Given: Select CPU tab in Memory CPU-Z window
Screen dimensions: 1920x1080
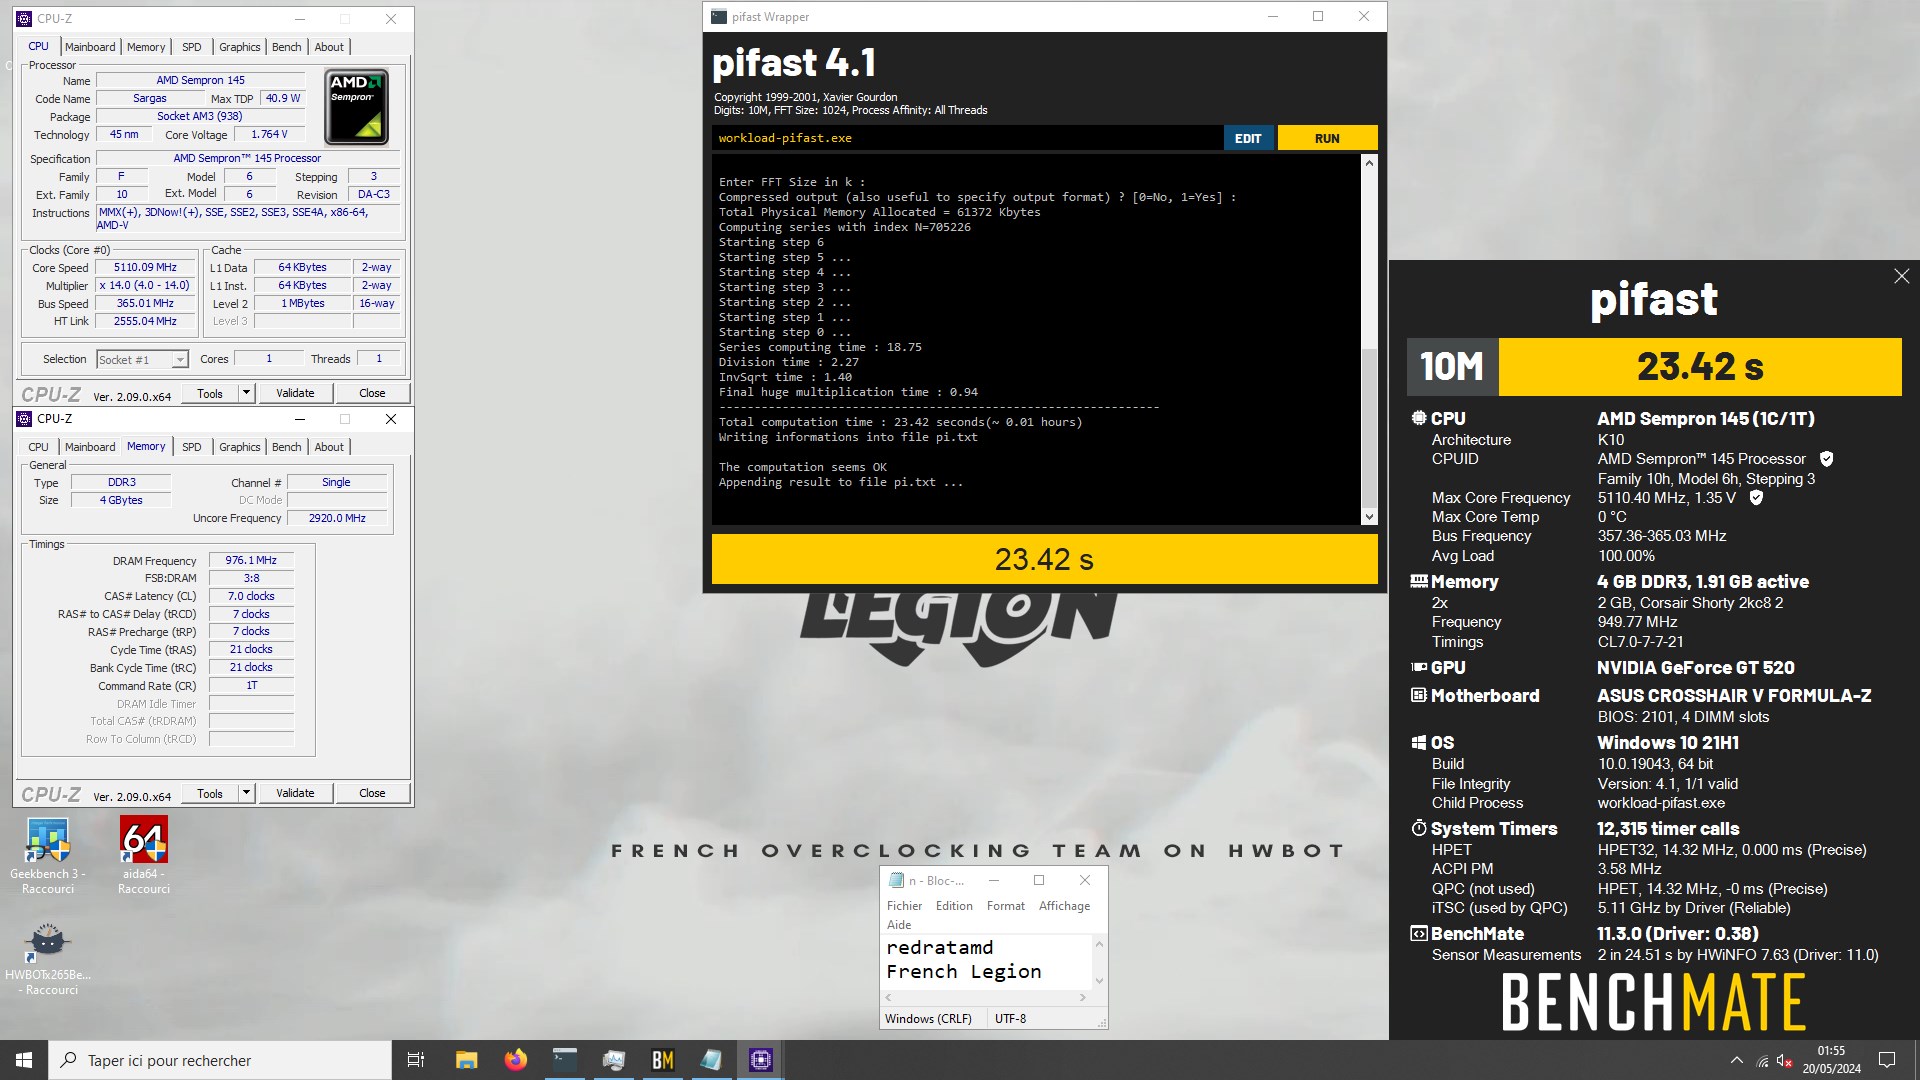Looking at the screenshot, I should [x=38, y=447].
